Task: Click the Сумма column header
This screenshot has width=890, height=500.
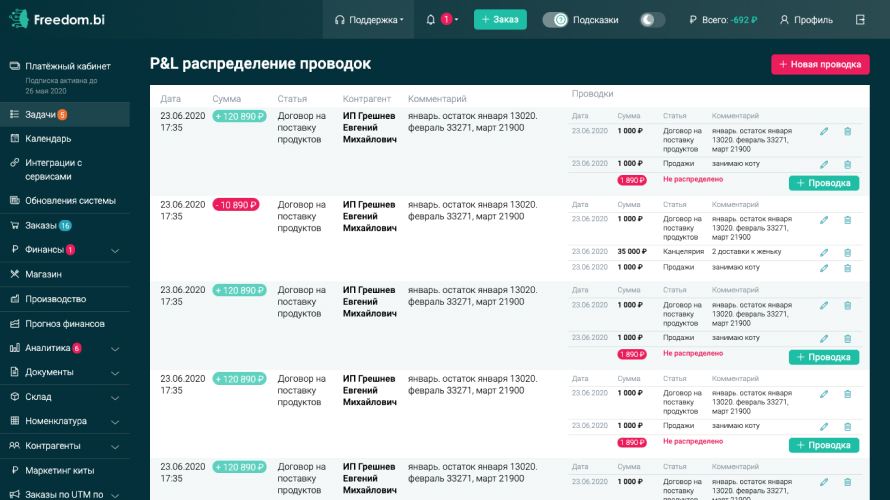Action: tap(226, 99)
